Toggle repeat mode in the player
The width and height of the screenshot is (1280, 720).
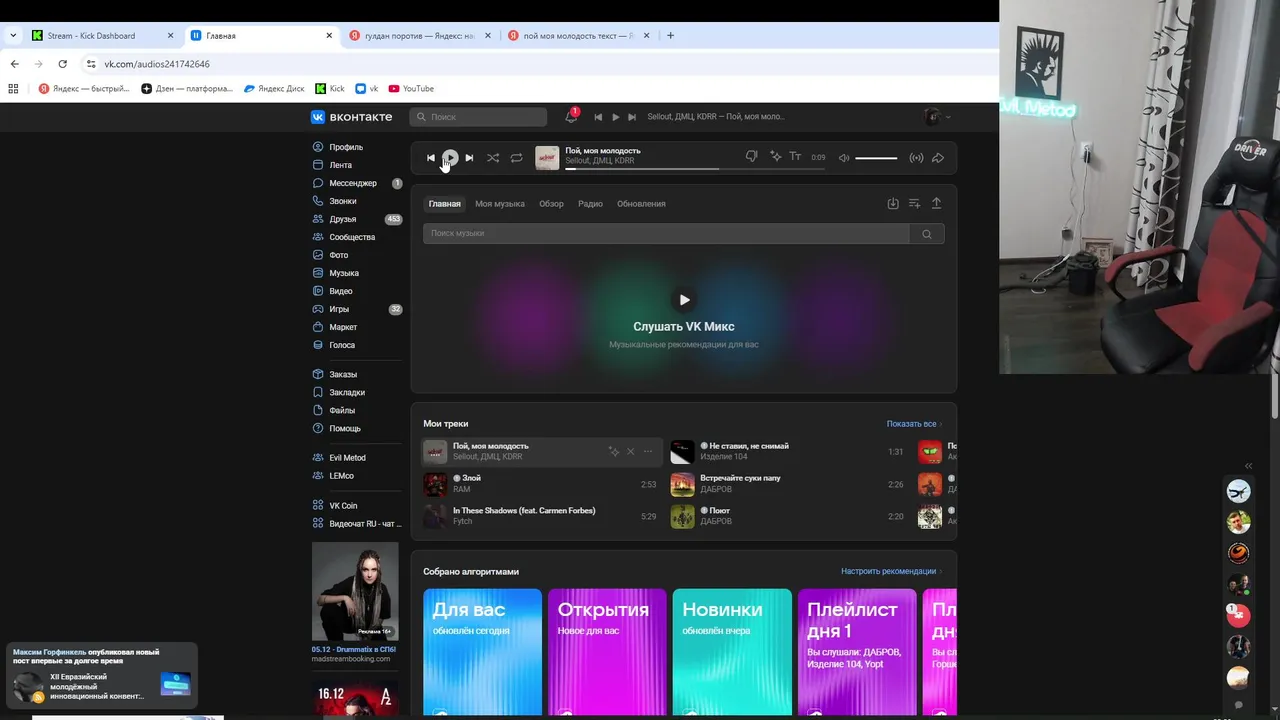coord(516,158)
